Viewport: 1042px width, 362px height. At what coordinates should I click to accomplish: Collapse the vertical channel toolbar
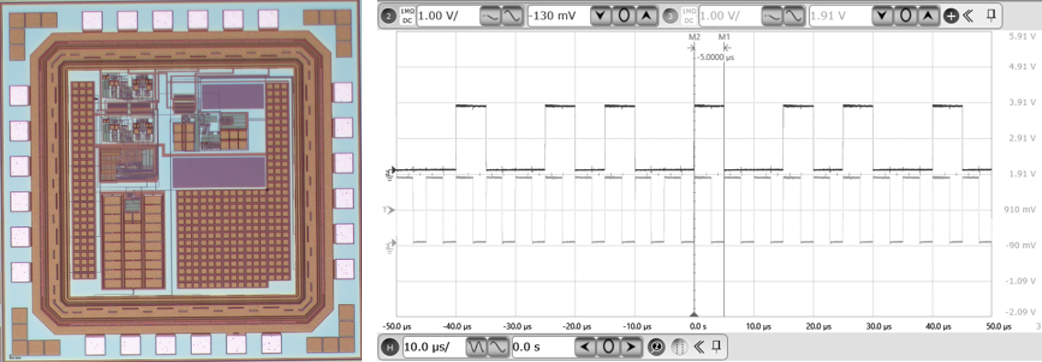click(x=968, y=16)
